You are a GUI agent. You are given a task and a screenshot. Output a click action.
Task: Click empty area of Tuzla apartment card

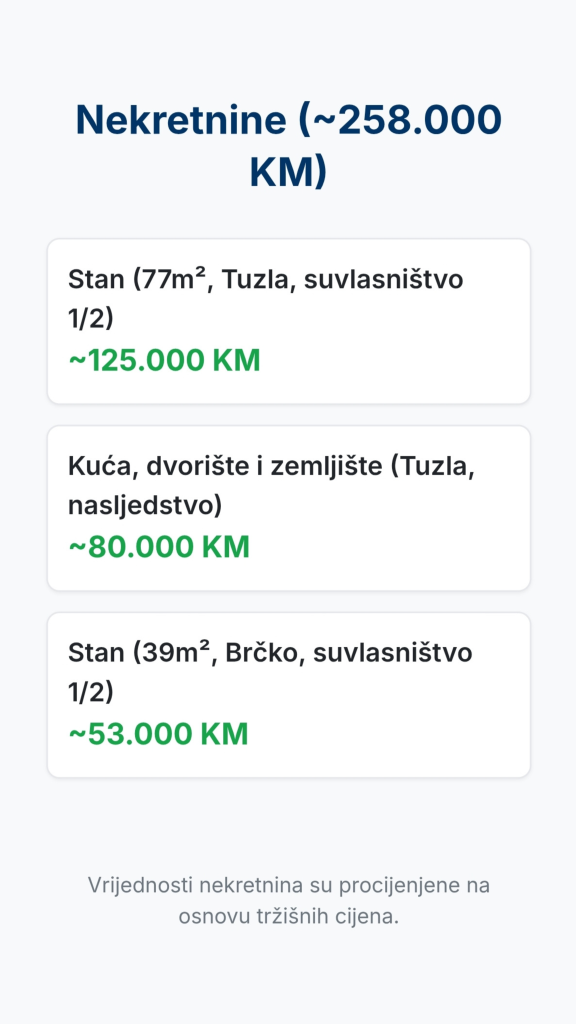tap(392, 360)
